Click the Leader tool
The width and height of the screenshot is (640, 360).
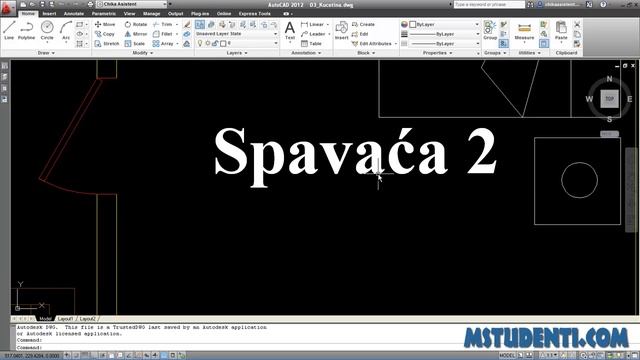click(313, 34)
